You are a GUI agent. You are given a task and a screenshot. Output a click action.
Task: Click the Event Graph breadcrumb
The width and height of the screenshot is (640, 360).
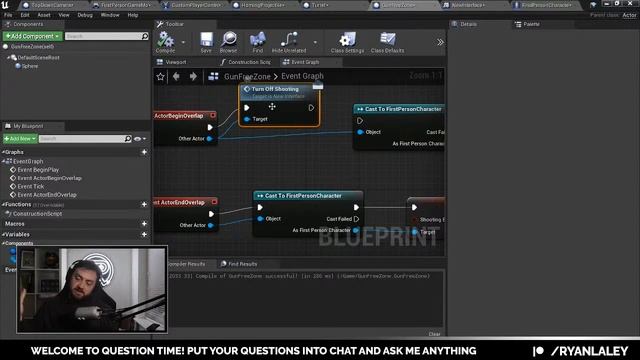(302, 76)
